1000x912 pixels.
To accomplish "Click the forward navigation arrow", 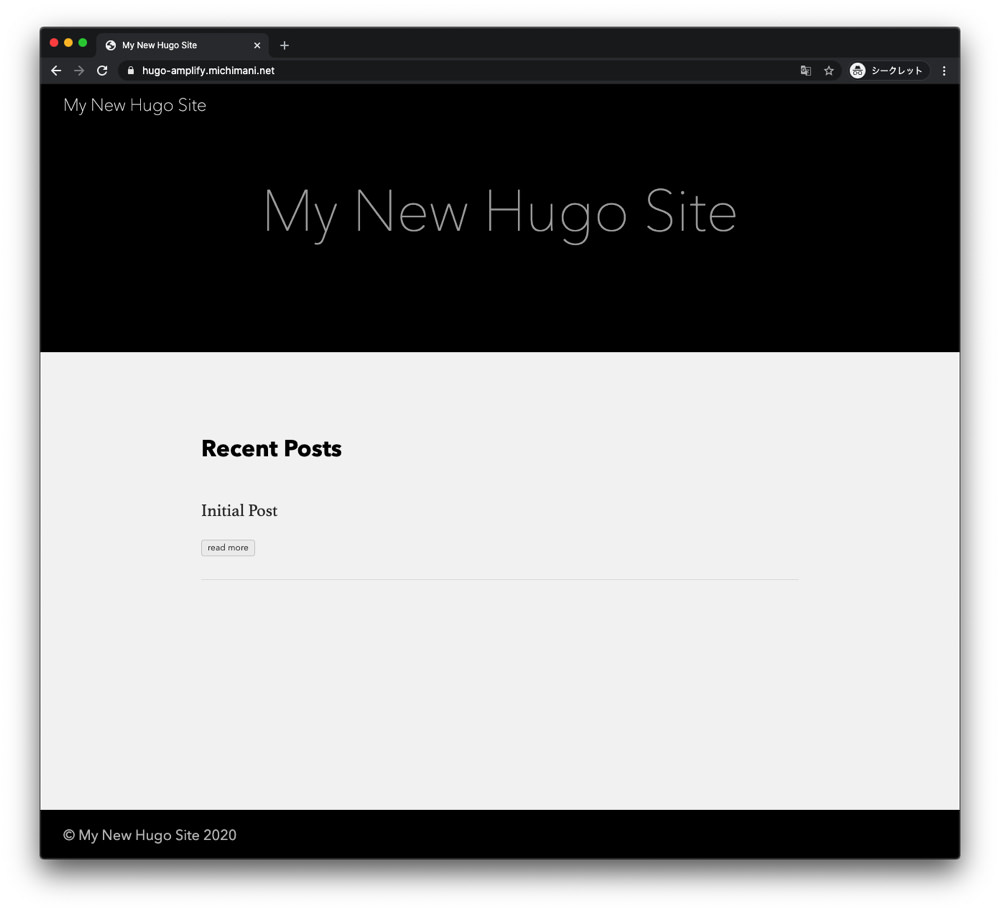I will 79,71.
